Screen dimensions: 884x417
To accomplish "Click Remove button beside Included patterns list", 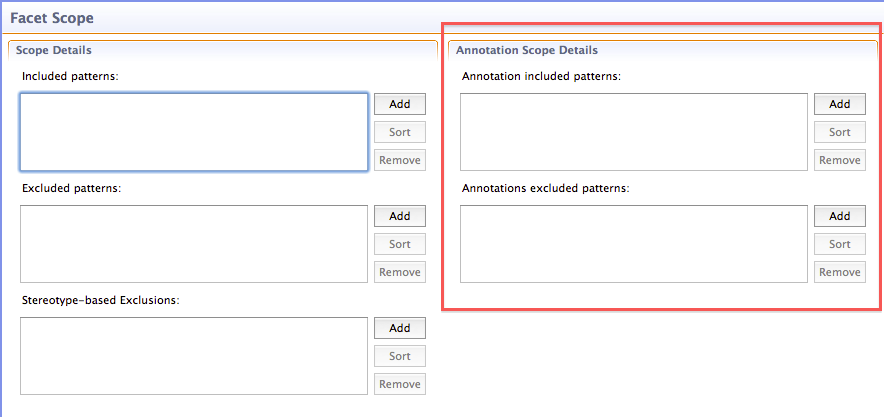I will click(400, 160).
